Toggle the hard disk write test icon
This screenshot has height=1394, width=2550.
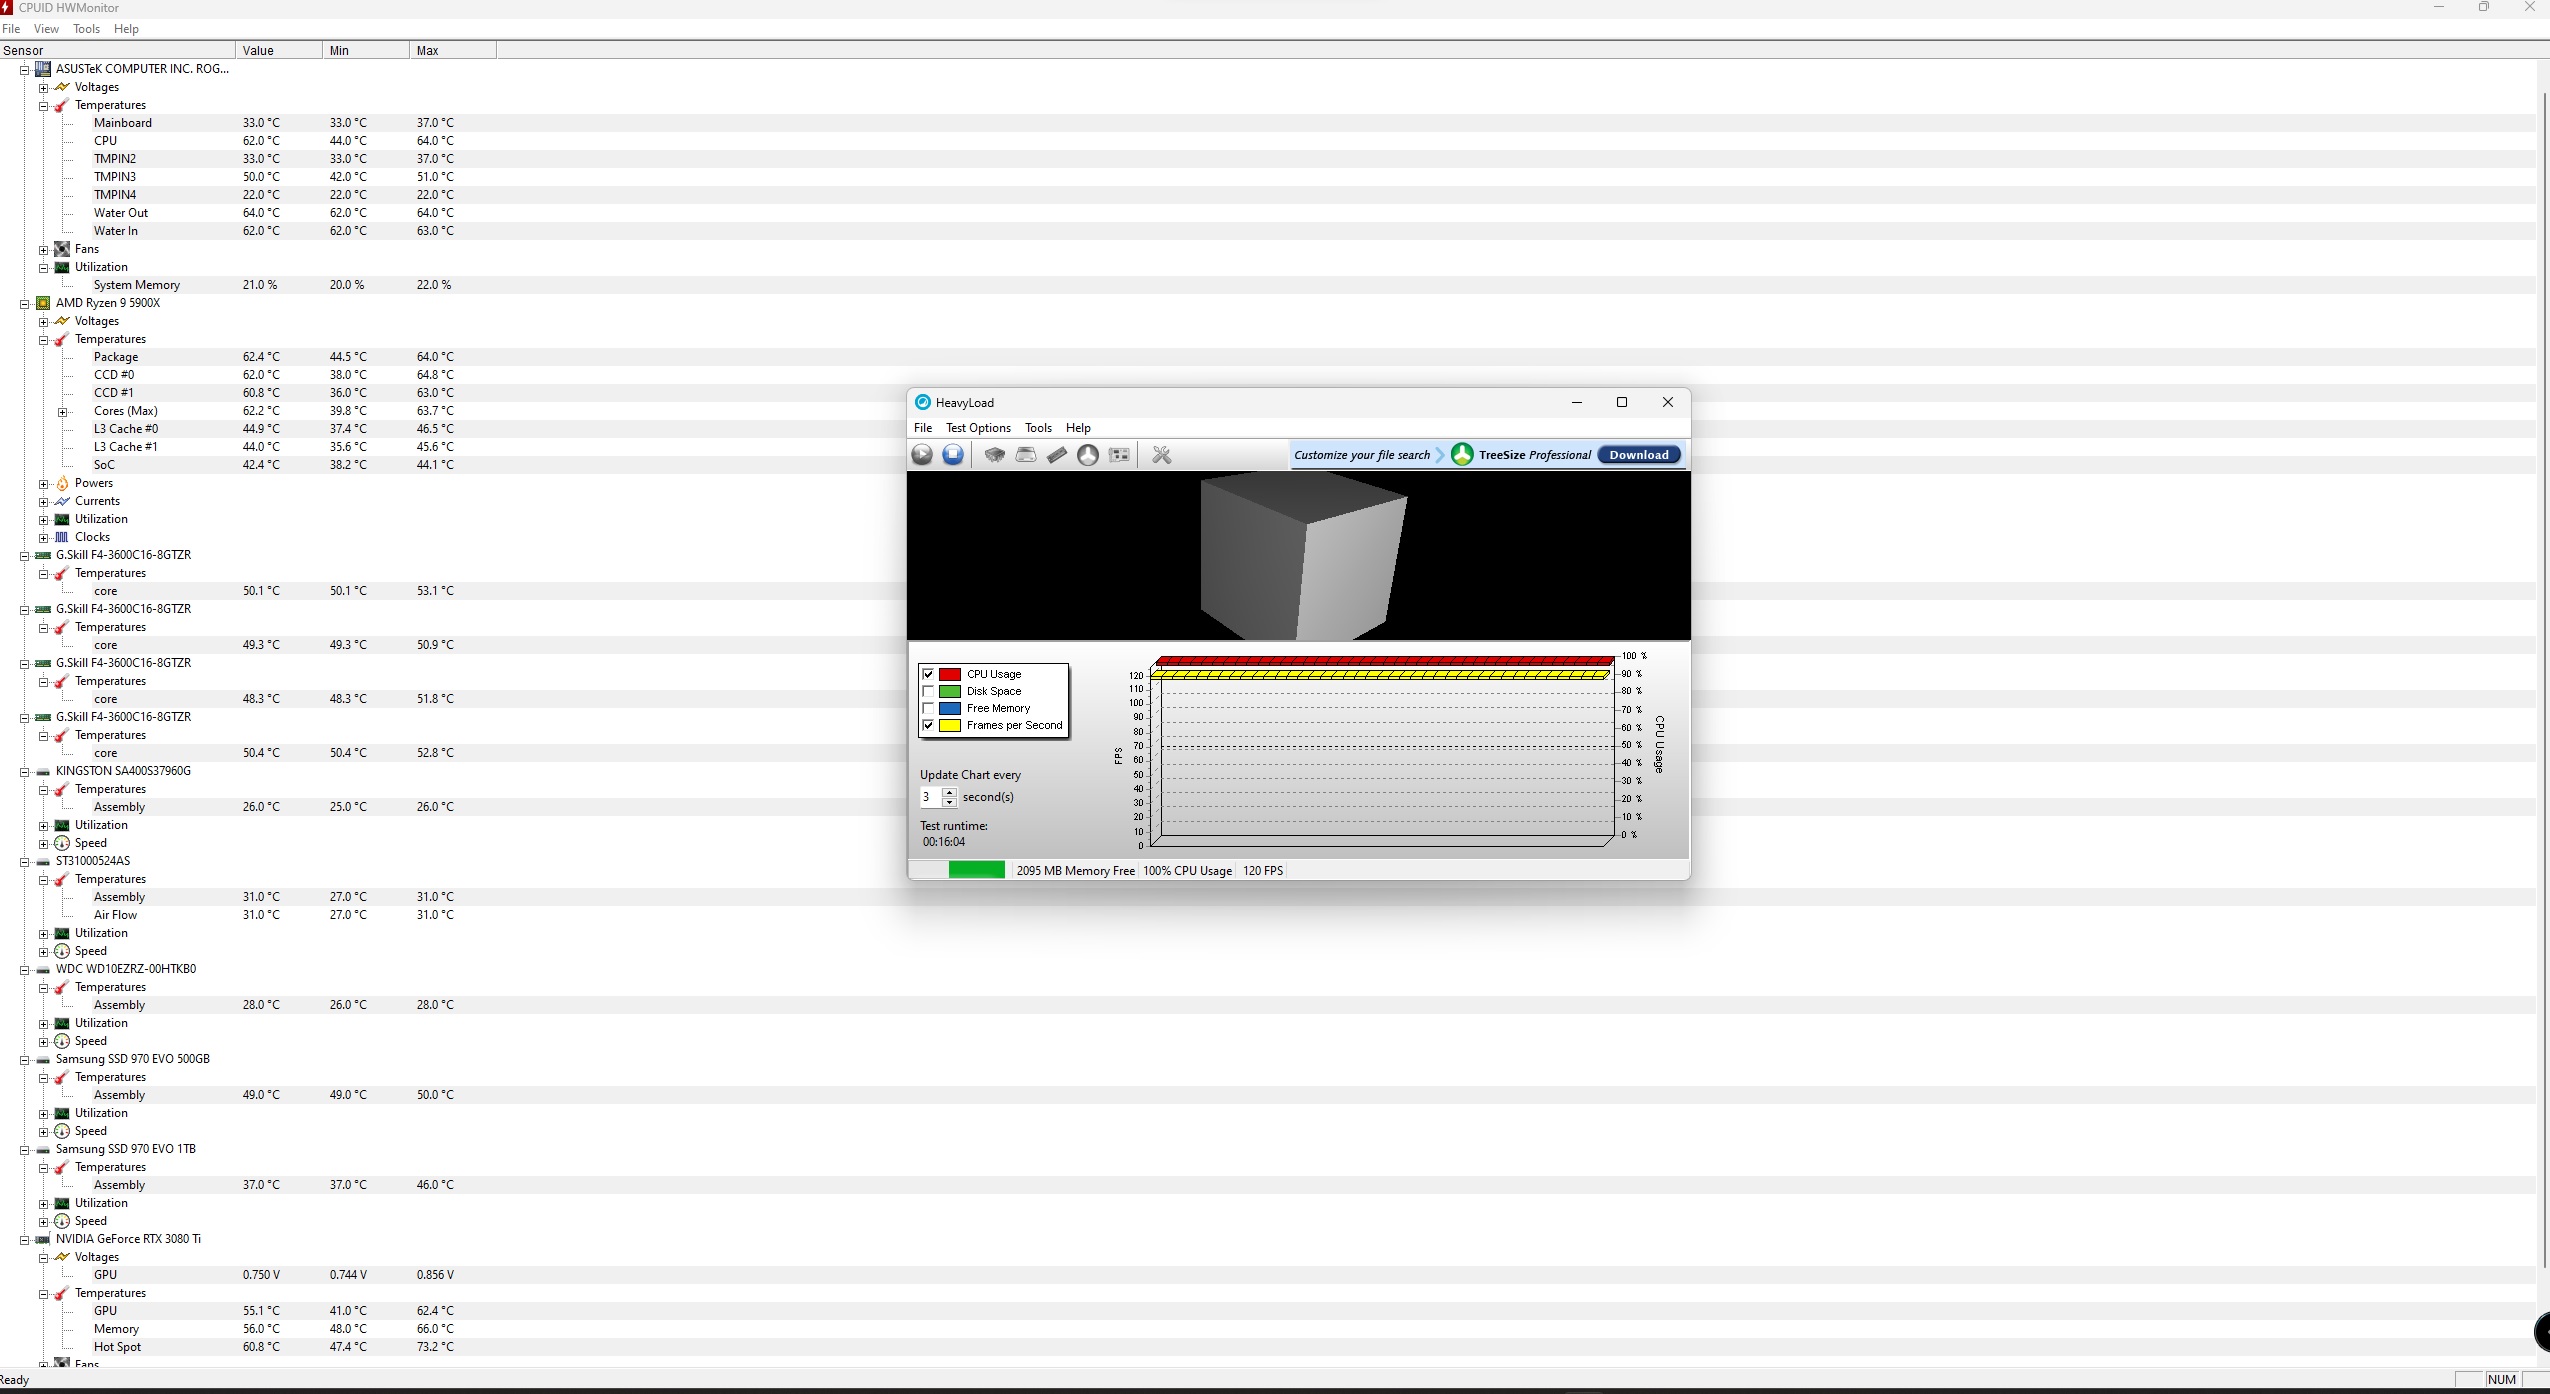pos(1026,455)
